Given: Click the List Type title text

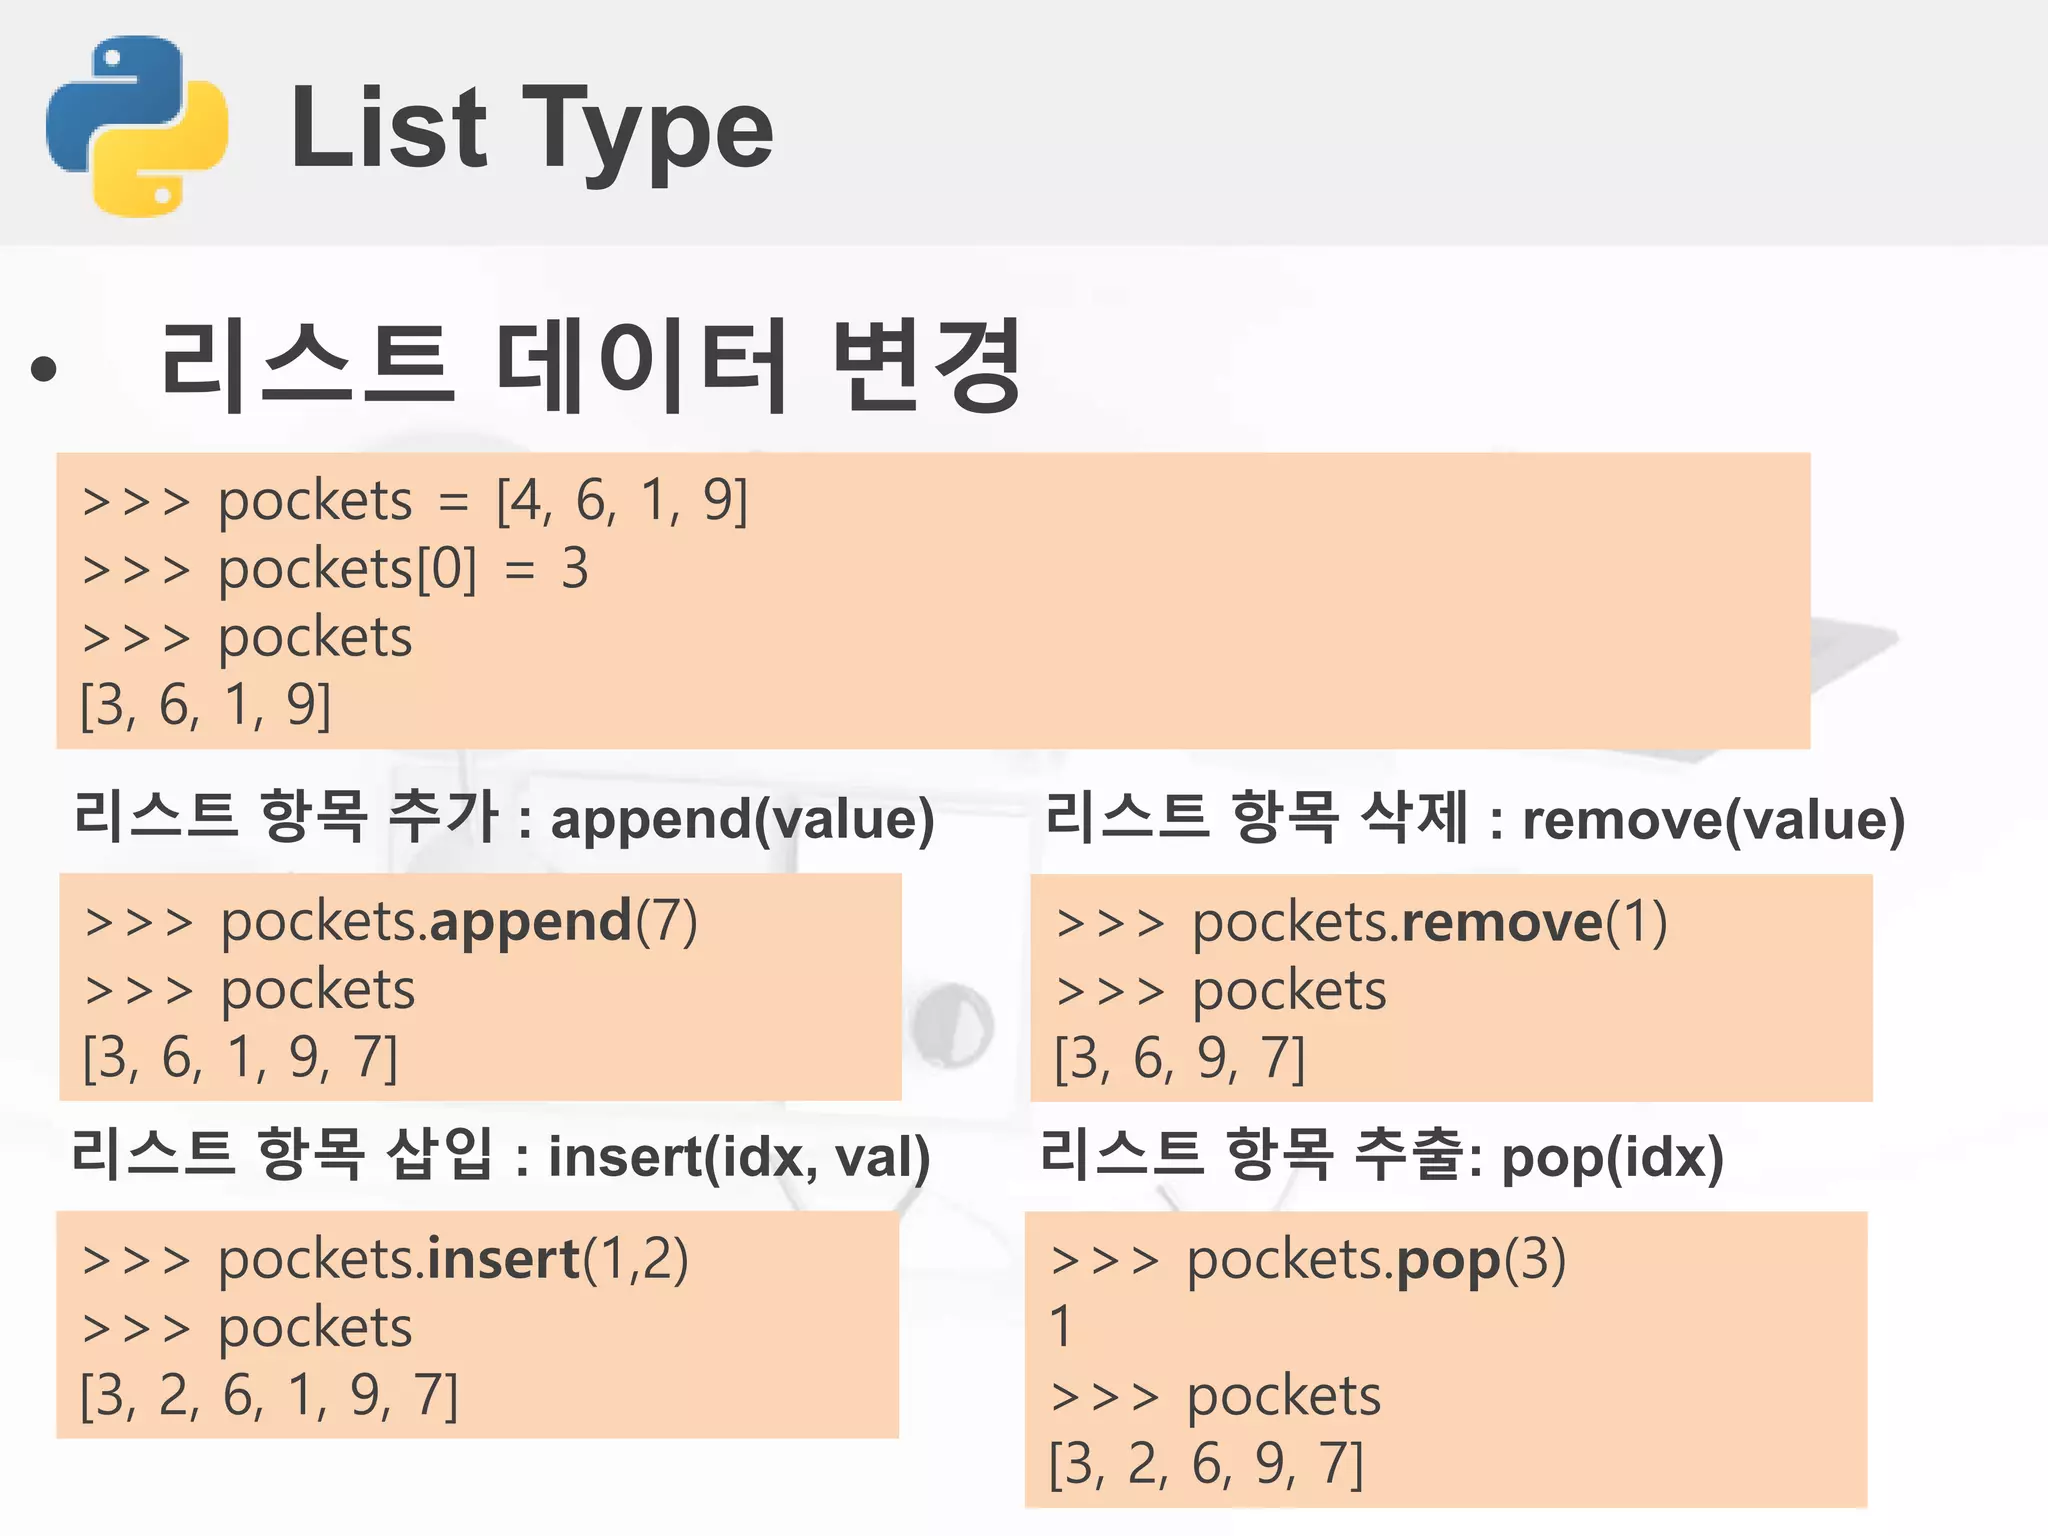Looking at the screenshot, I should (x=531, y=128).
